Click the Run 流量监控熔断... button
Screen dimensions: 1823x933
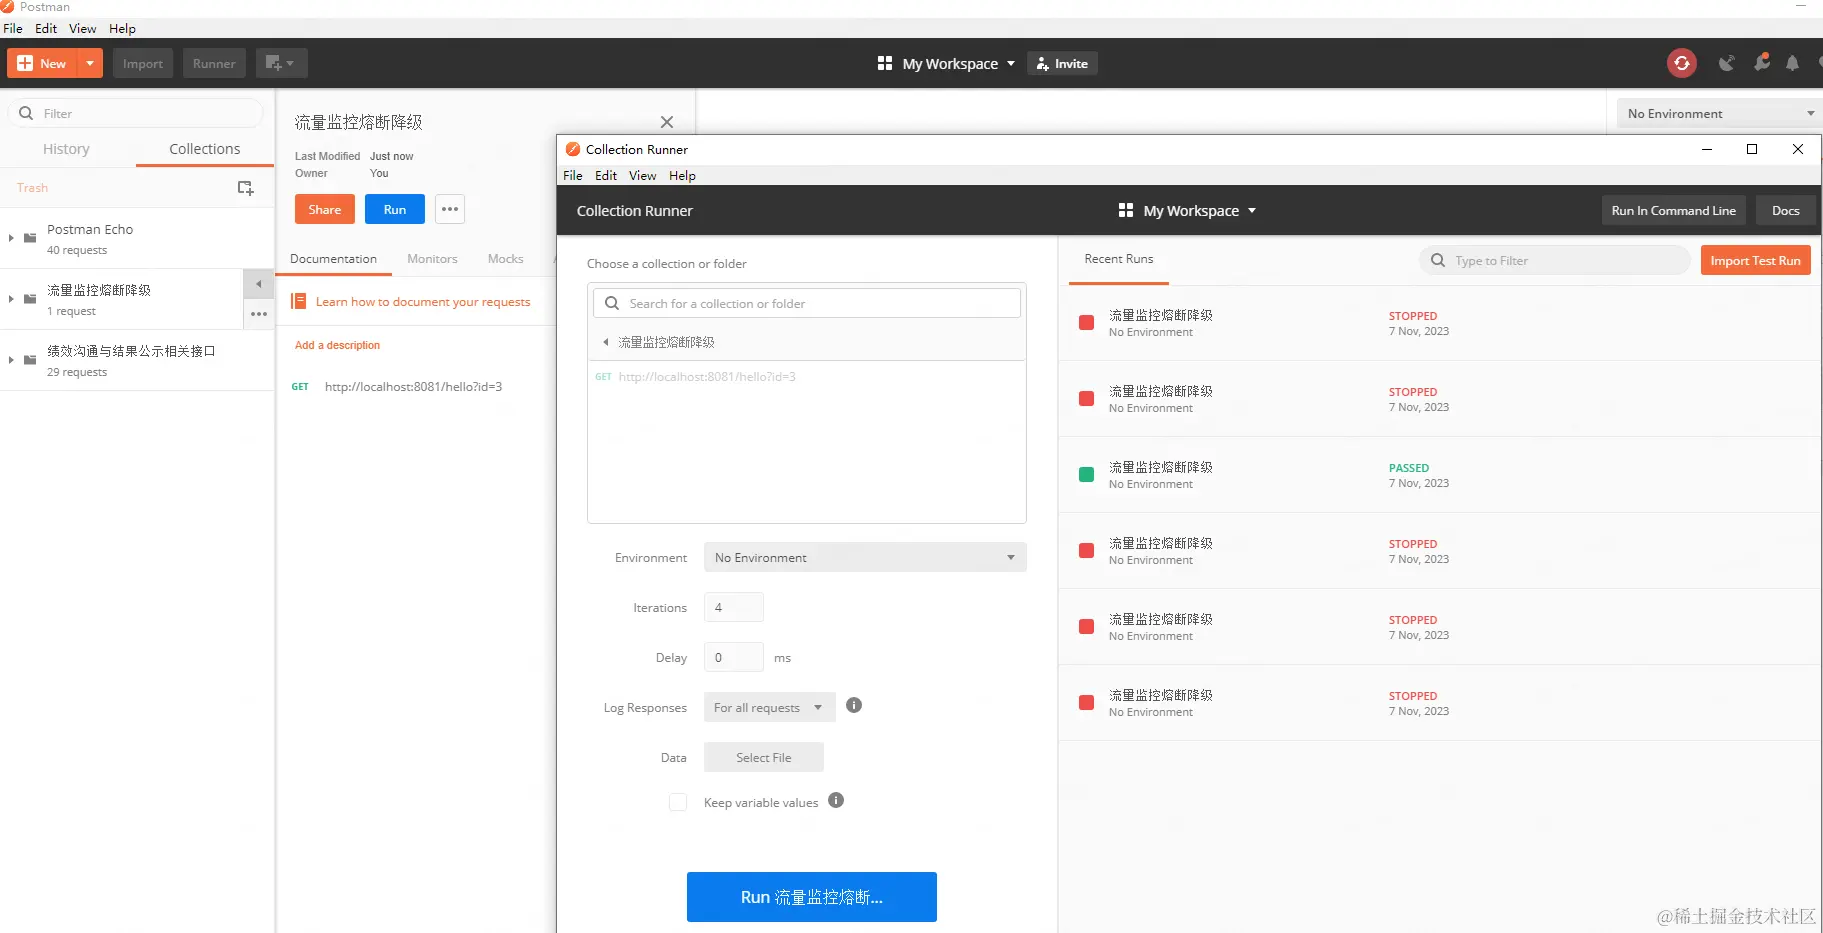(x=812, y=897)
